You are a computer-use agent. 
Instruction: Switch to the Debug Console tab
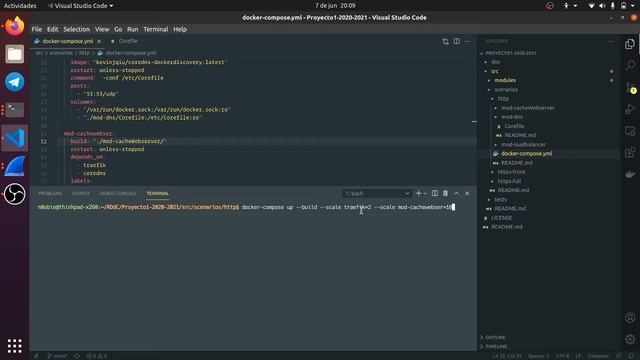pyautogui.click(x=118, y=193)
